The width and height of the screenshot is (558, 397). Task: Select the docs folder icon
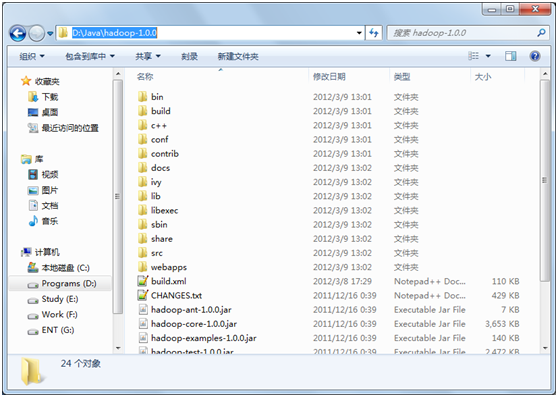(142, 168)
